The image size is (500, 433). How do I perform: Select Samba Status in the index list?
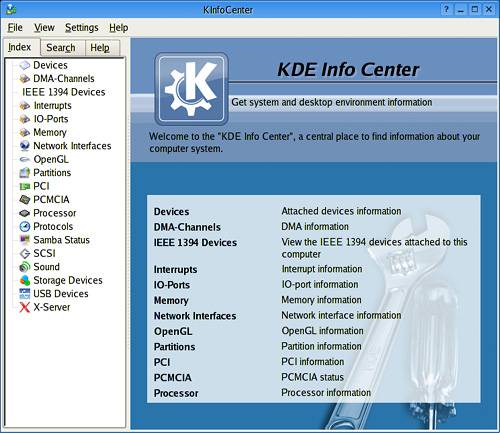coord(62,240)
